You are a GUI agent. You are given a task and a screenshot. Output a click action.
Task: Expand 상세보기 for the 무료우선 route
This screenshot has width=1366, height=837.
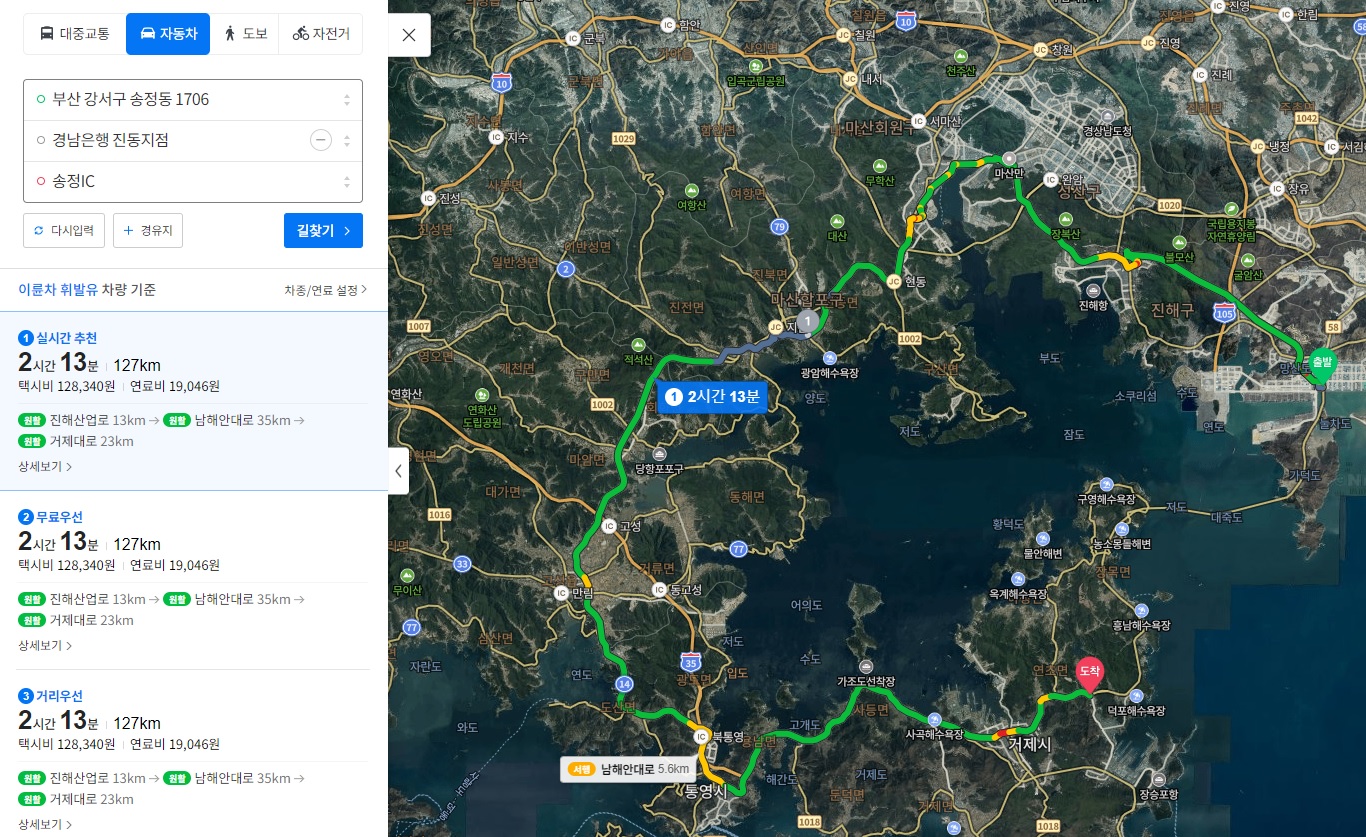[45, 645]
